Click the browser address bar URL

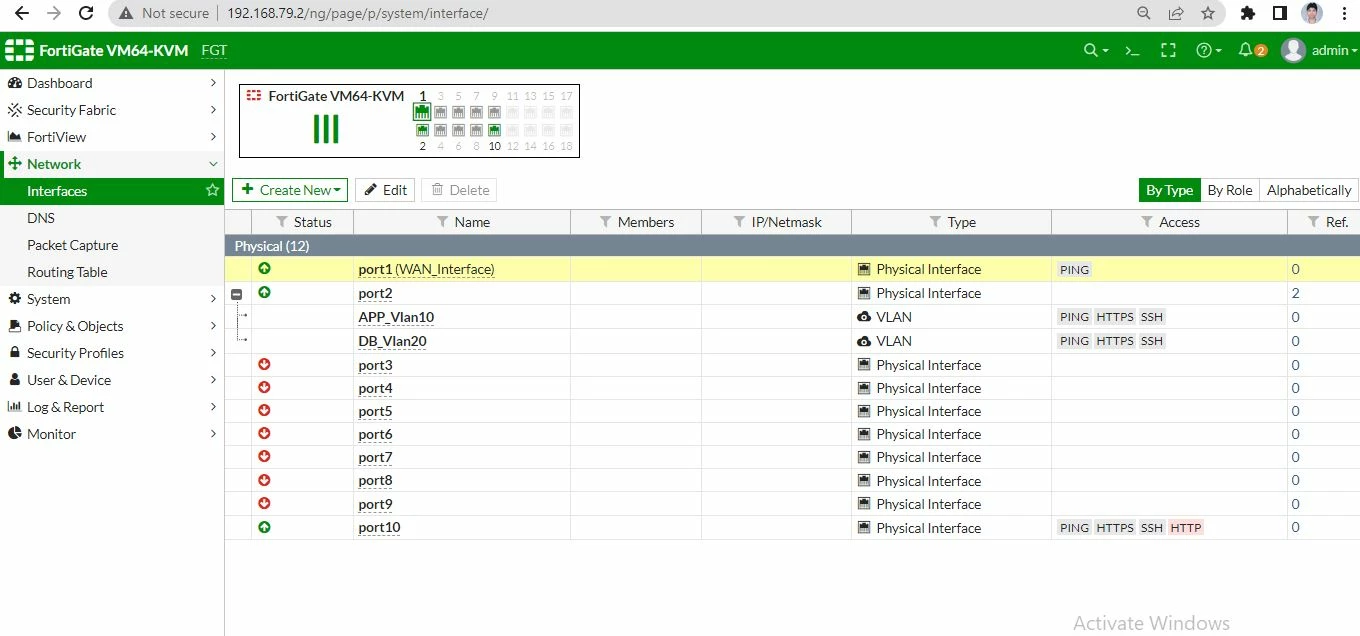358,13
